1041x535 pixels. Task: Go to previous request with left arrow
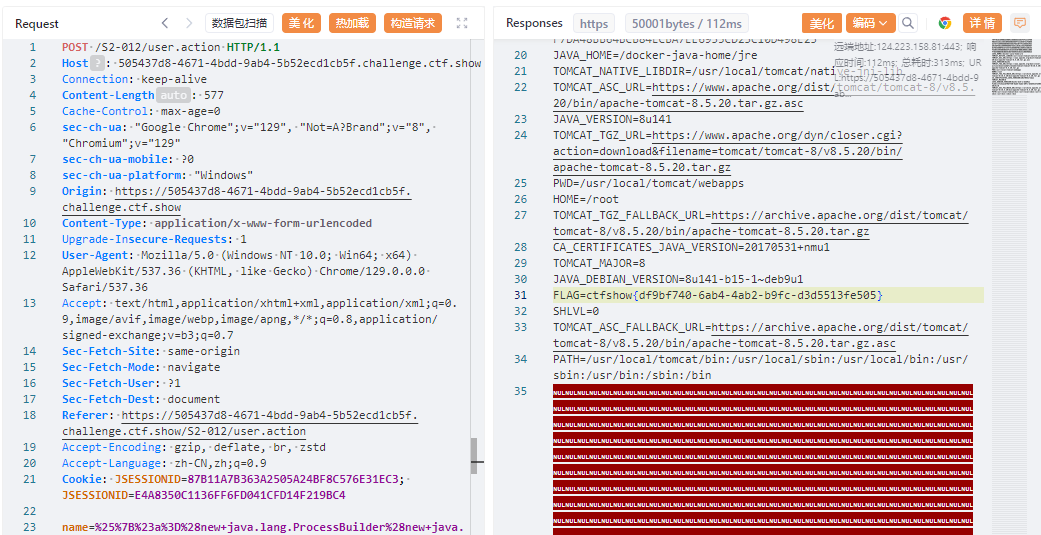(x=165, y=23)
